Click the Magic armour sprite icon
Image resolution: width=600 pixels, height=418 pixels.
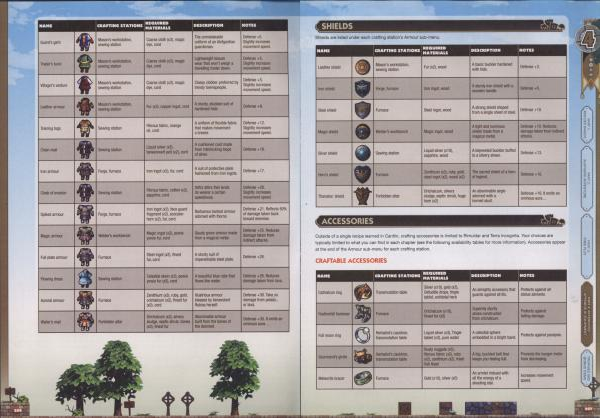click(85, 235)
